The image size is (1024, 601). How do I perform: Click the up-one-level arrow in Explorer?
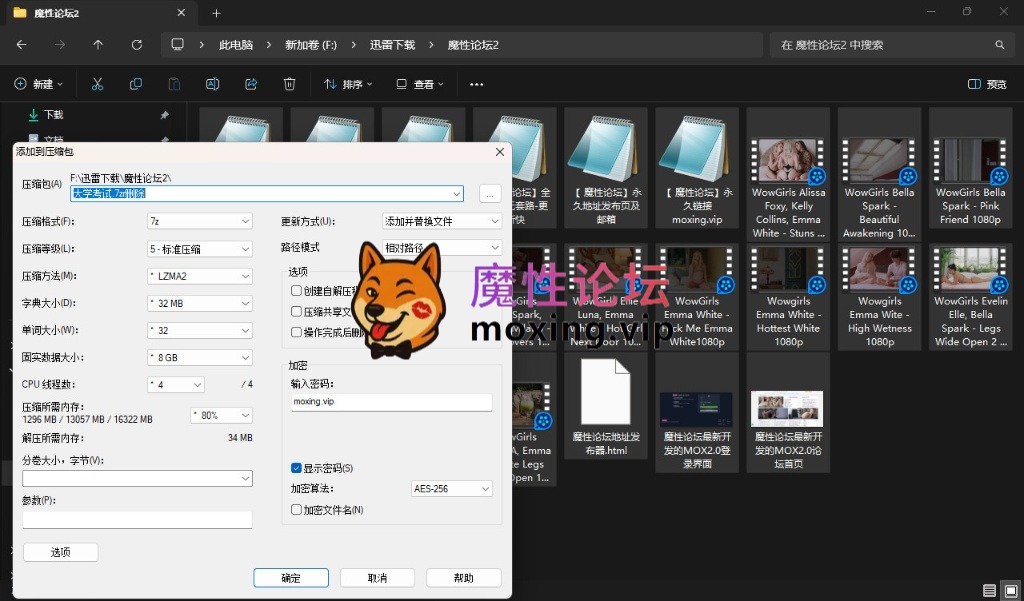tap(98, 45)
